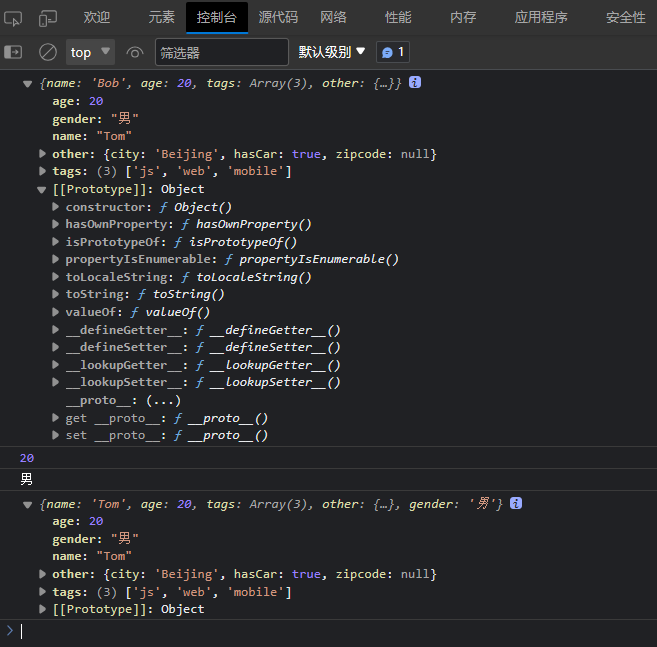
Task: Collapse the expanded [[Prototype]]: Object node
Action: 41,190
